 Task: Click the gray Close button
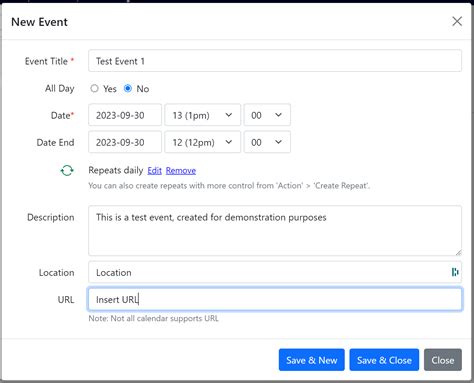(x=443, y=360)
